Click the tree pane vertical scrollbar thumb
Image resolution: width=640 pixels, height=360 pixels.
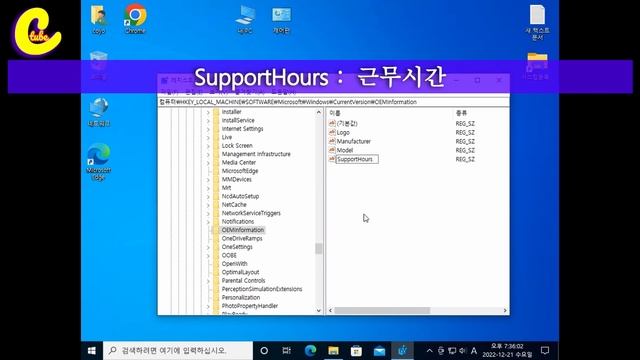tap(319, 249)
